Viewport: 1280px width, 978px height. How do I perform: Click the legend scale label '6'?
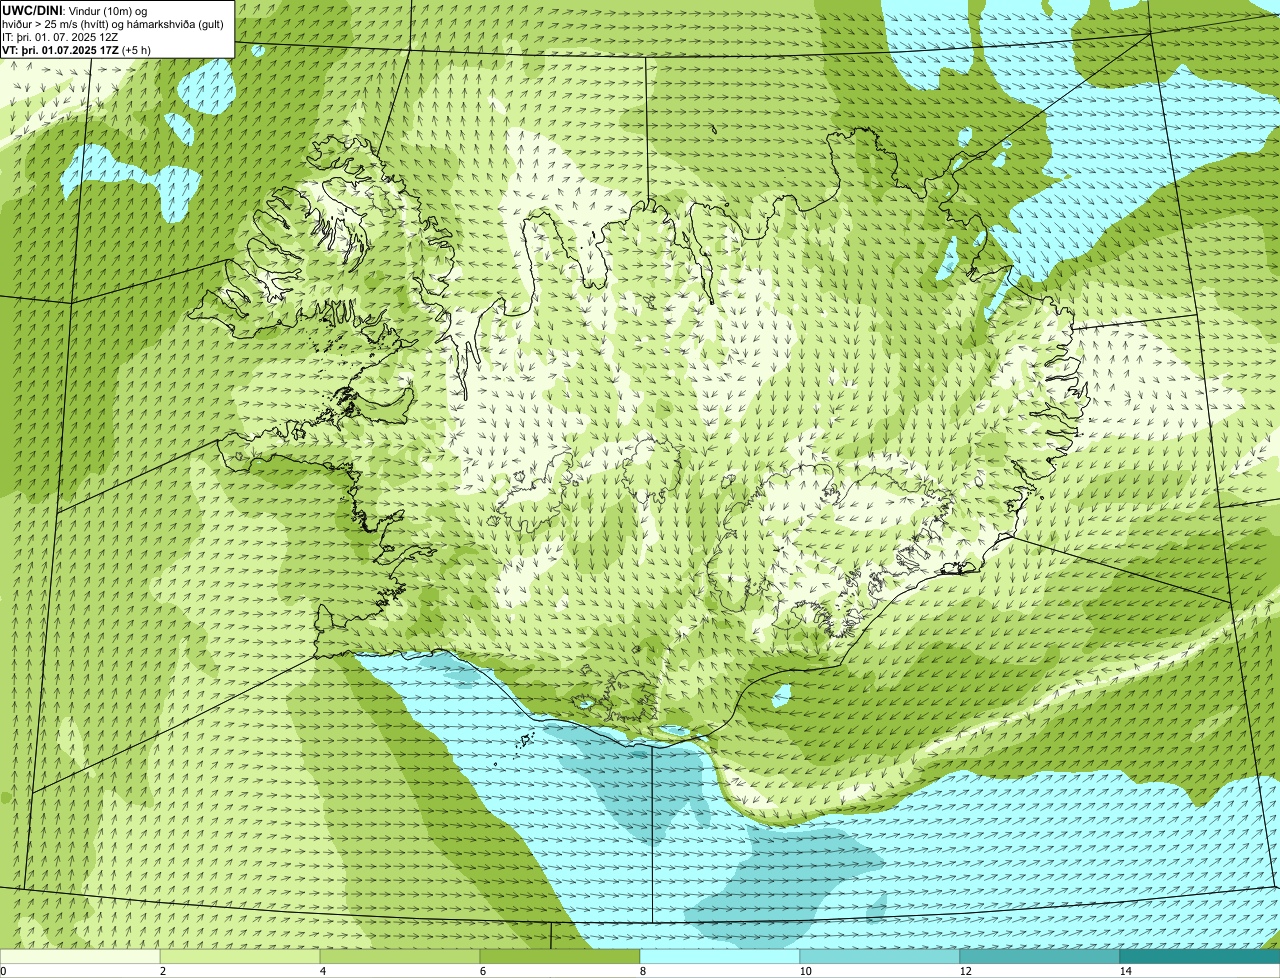click(x=482, y=971)
